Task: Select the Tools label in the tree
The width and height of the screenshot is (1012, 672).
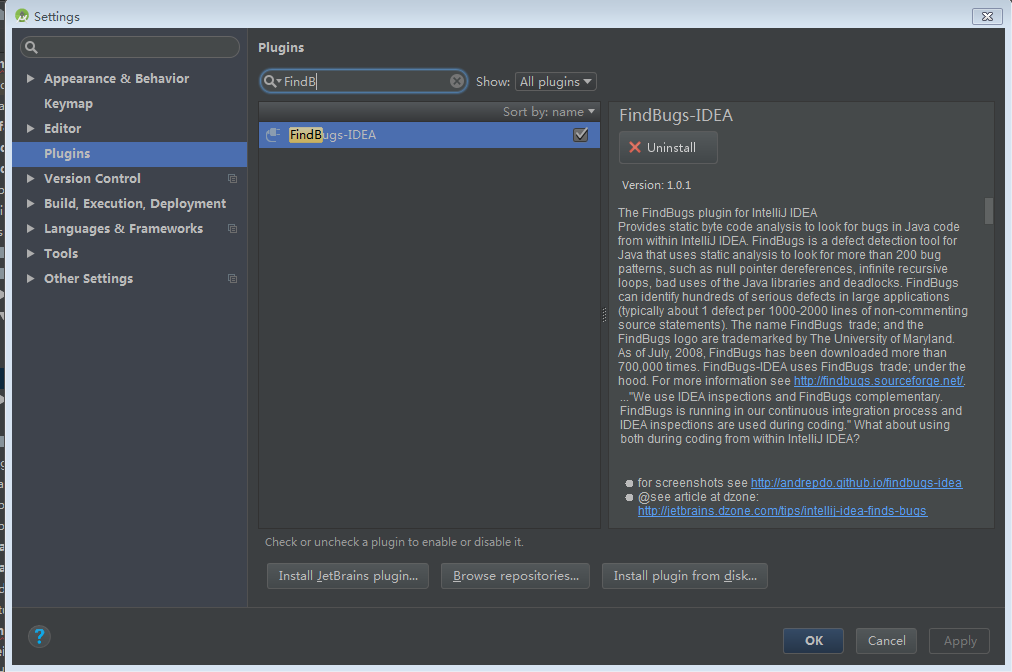Action: coord(61,254)
